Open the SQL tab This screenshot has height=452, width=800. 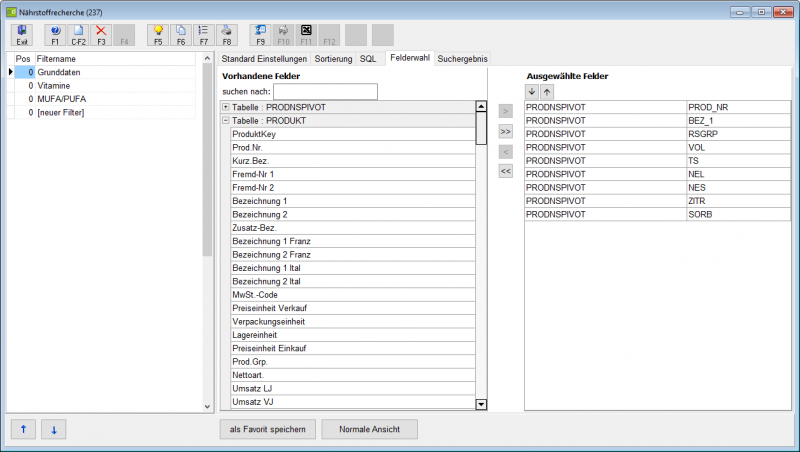tap(368, 59)
